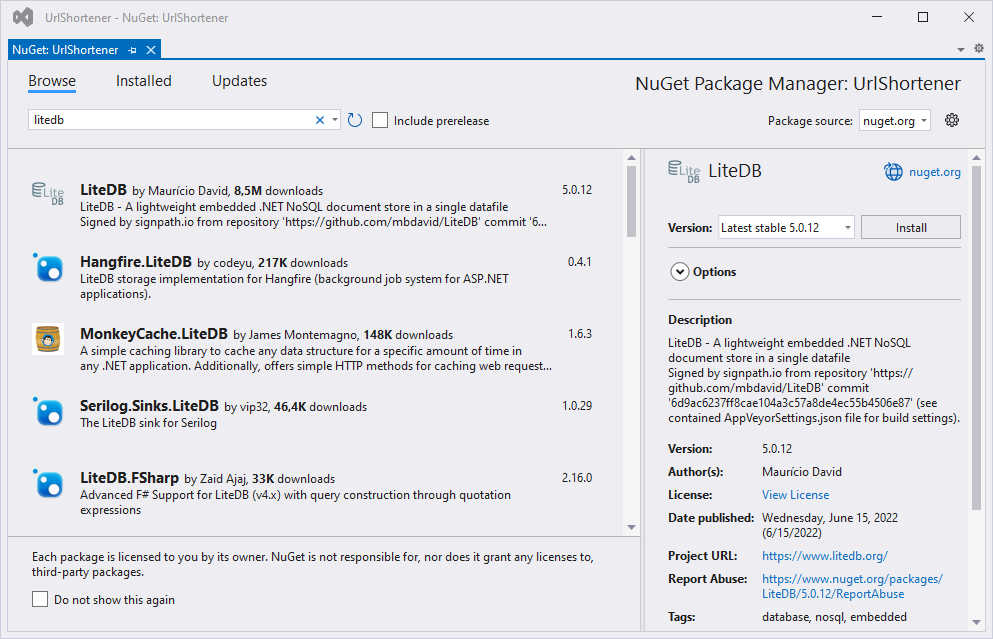The width and height of the screenshot is (993, 639).
Task: Click the Install button
Action: click(910, 227)
